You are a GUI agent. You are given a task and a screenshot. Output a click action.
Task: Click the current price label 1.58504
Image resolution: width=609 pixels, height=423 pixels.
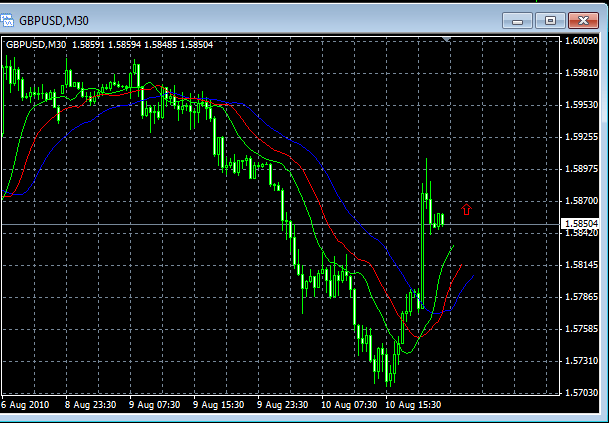click(x=581, y=223)
